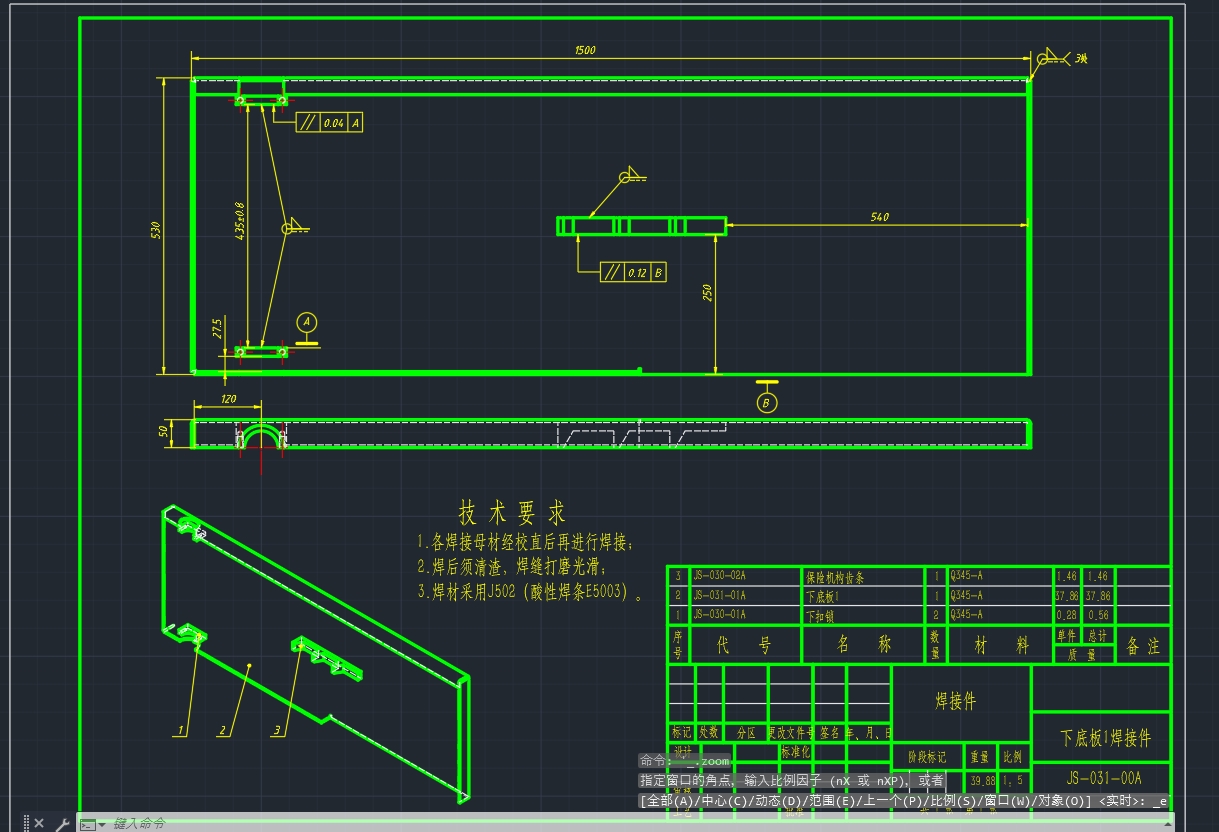Open command line customize wrench menu

tap(61, 823)
